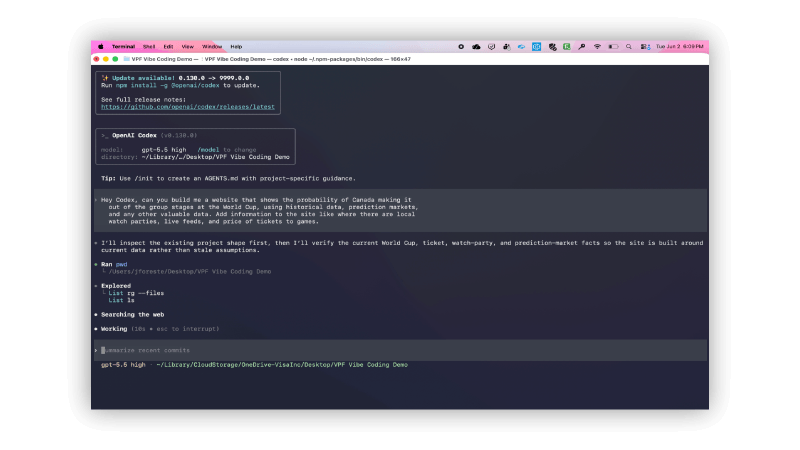Click the blue square app icon in menu bar
Image resolution: width=800 pixels, height=450 pixels.
(x=536, y=46)
